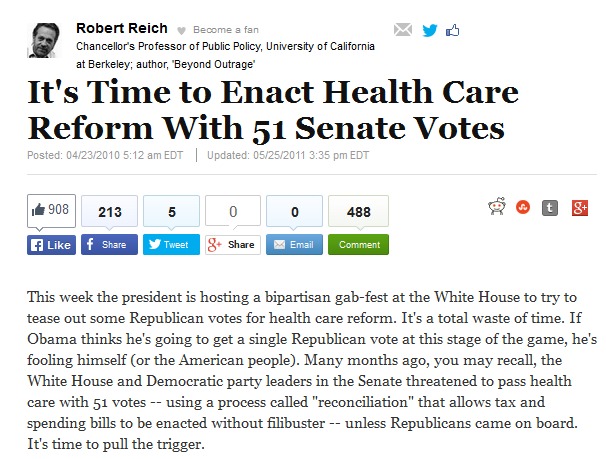
Task: Share the article on Tumblr
Action: coord(550,209)
